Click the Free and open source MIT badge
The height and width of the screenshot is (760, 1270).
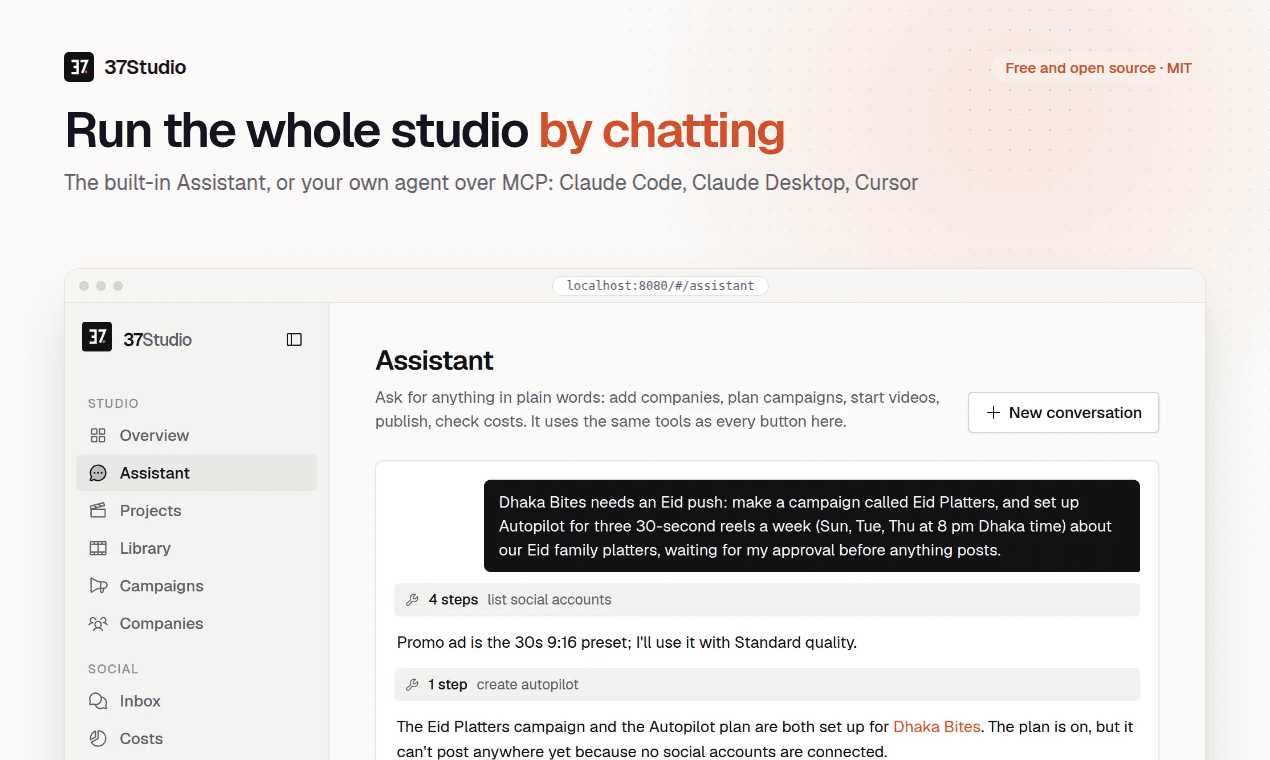(1098, 68)
